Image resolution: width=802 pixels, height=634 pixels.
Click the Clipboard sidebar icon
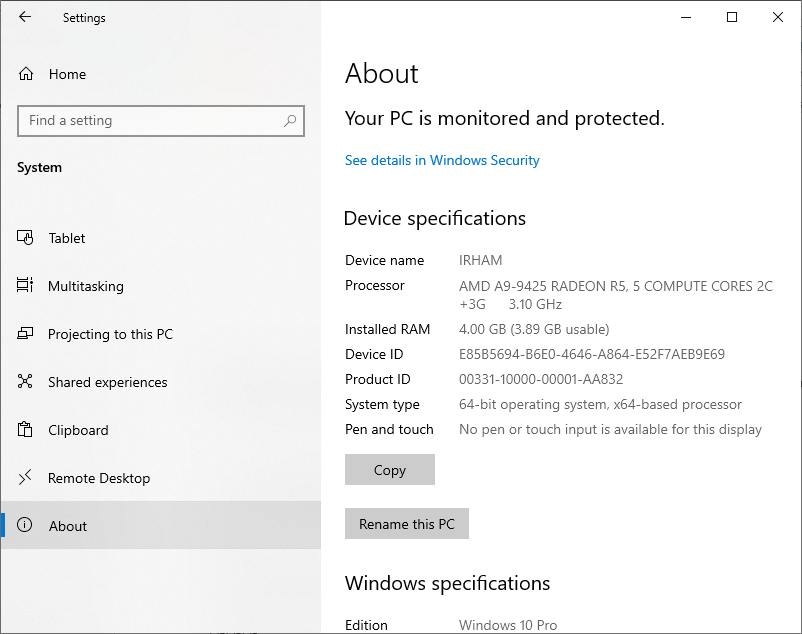pyautogui.click(x=25, y=429)
